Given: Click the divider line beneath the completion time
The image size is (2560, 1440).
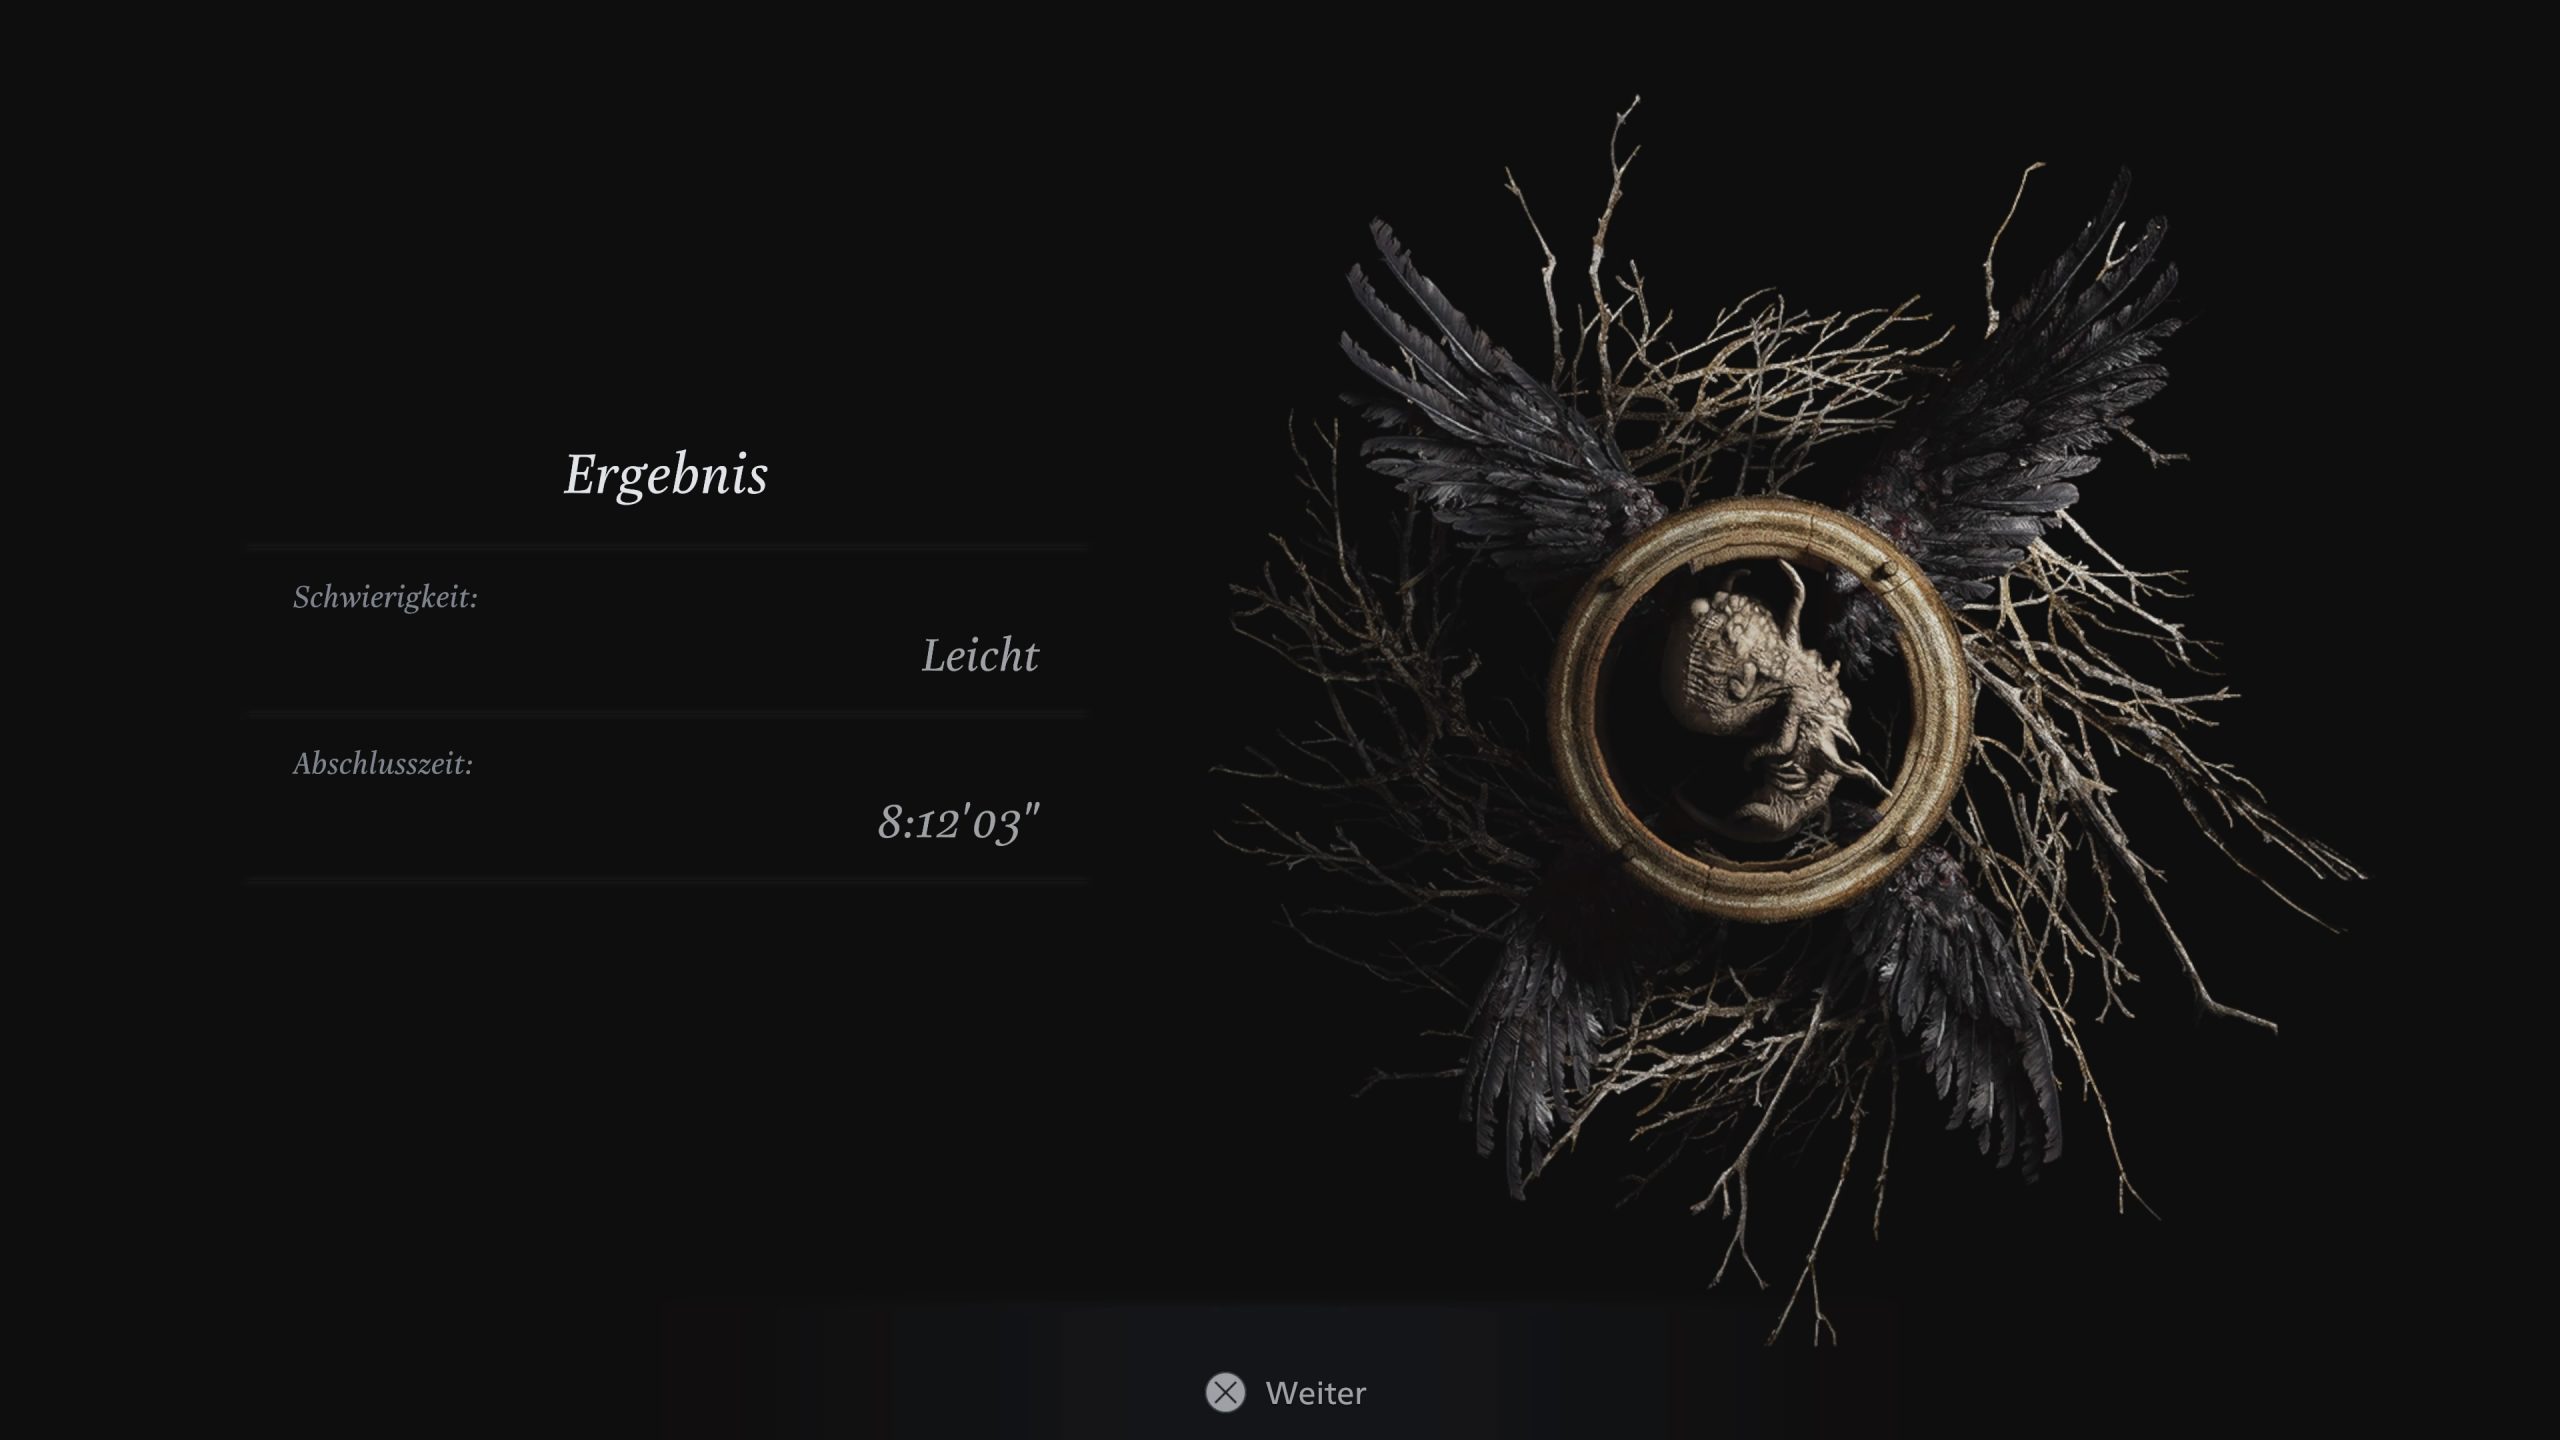Looking at the screenshot, I should [x=668, y=879].
